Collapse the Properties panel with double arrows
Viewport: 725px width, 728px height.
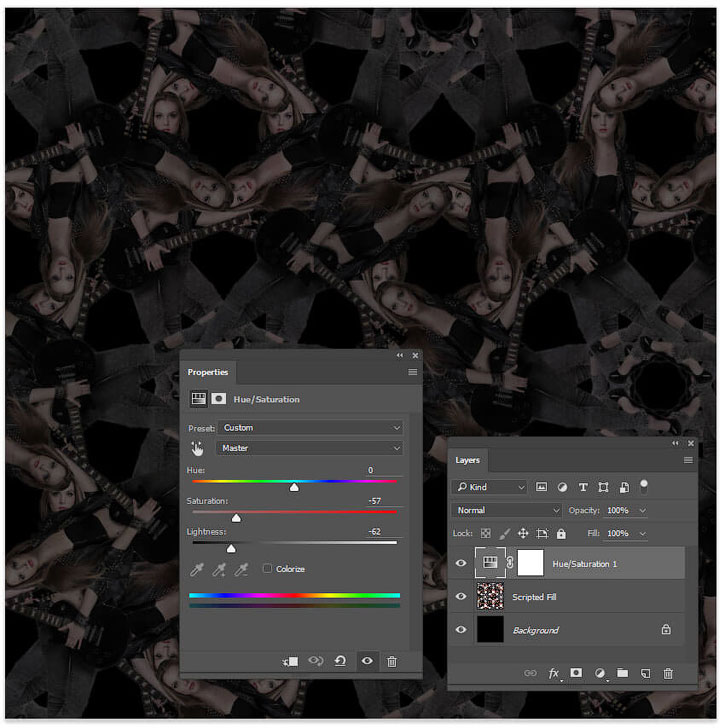[401, 357]
